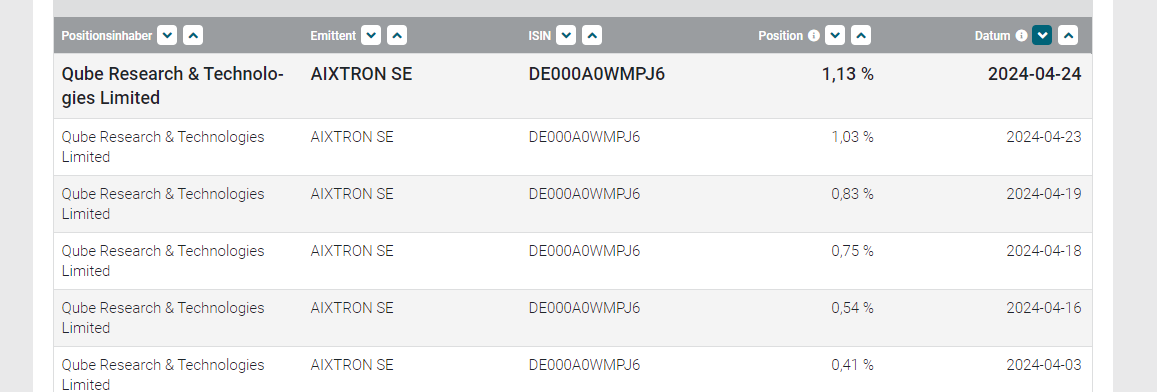1157x392 pixels.
Task: Click the Emittent column header label
Action: [x=334, y=35]
